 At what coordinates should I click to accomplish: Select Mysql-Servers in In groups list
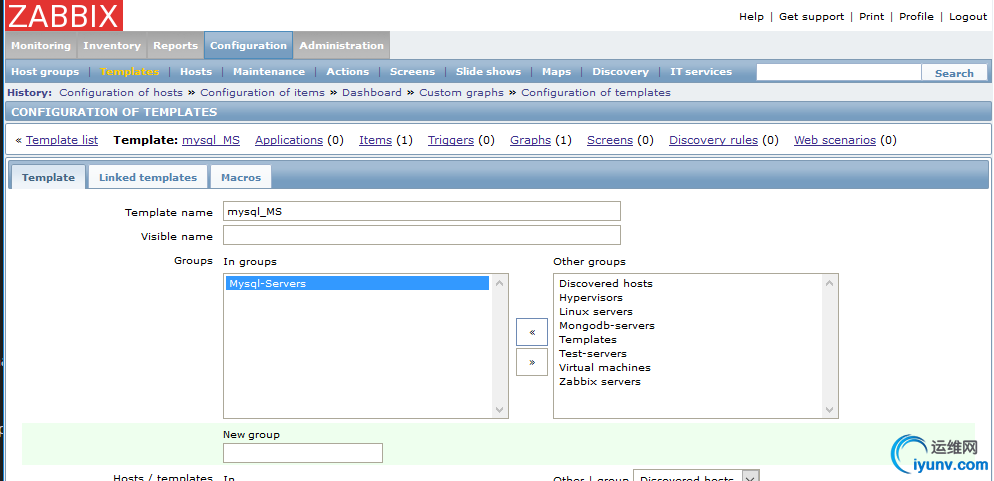click(358, 283)
